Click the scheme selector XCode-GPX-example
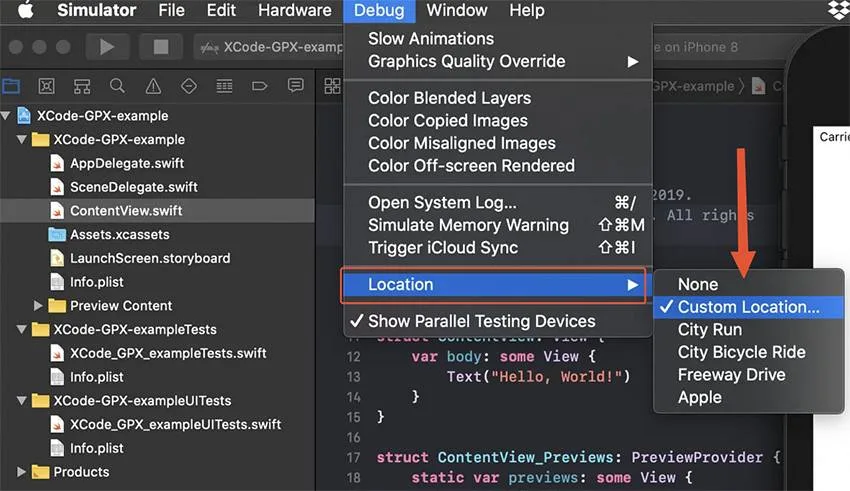The image size is (850, 491). [x=271, y=47]
